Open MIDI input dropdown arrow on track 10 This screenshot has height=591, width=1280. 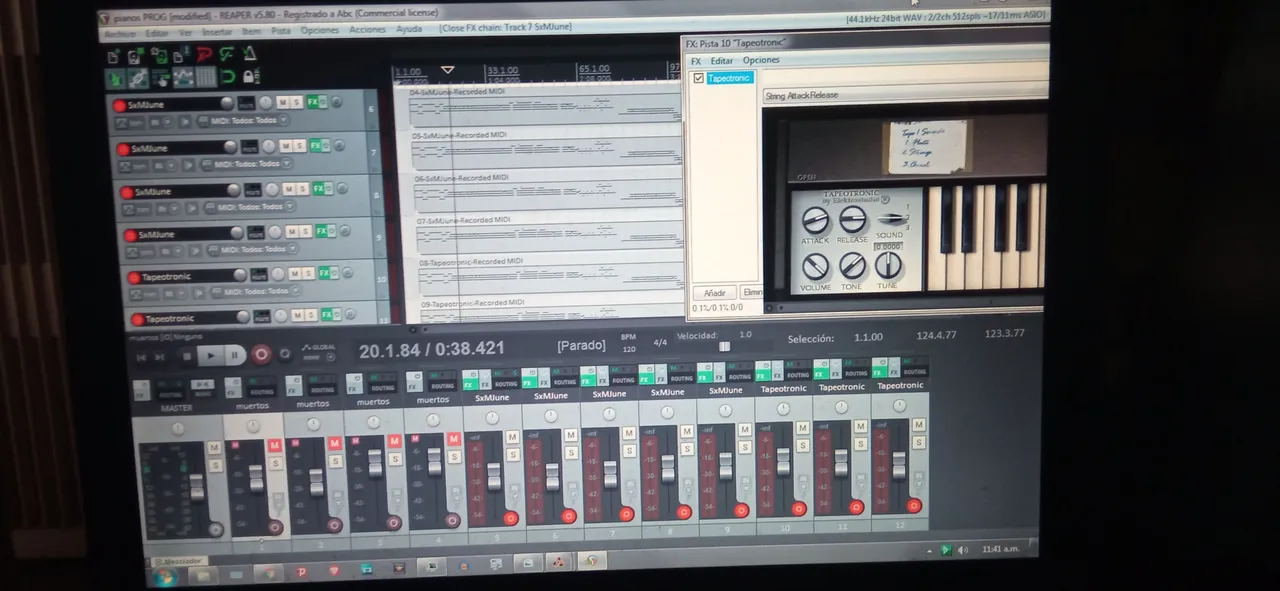[297, 291]
